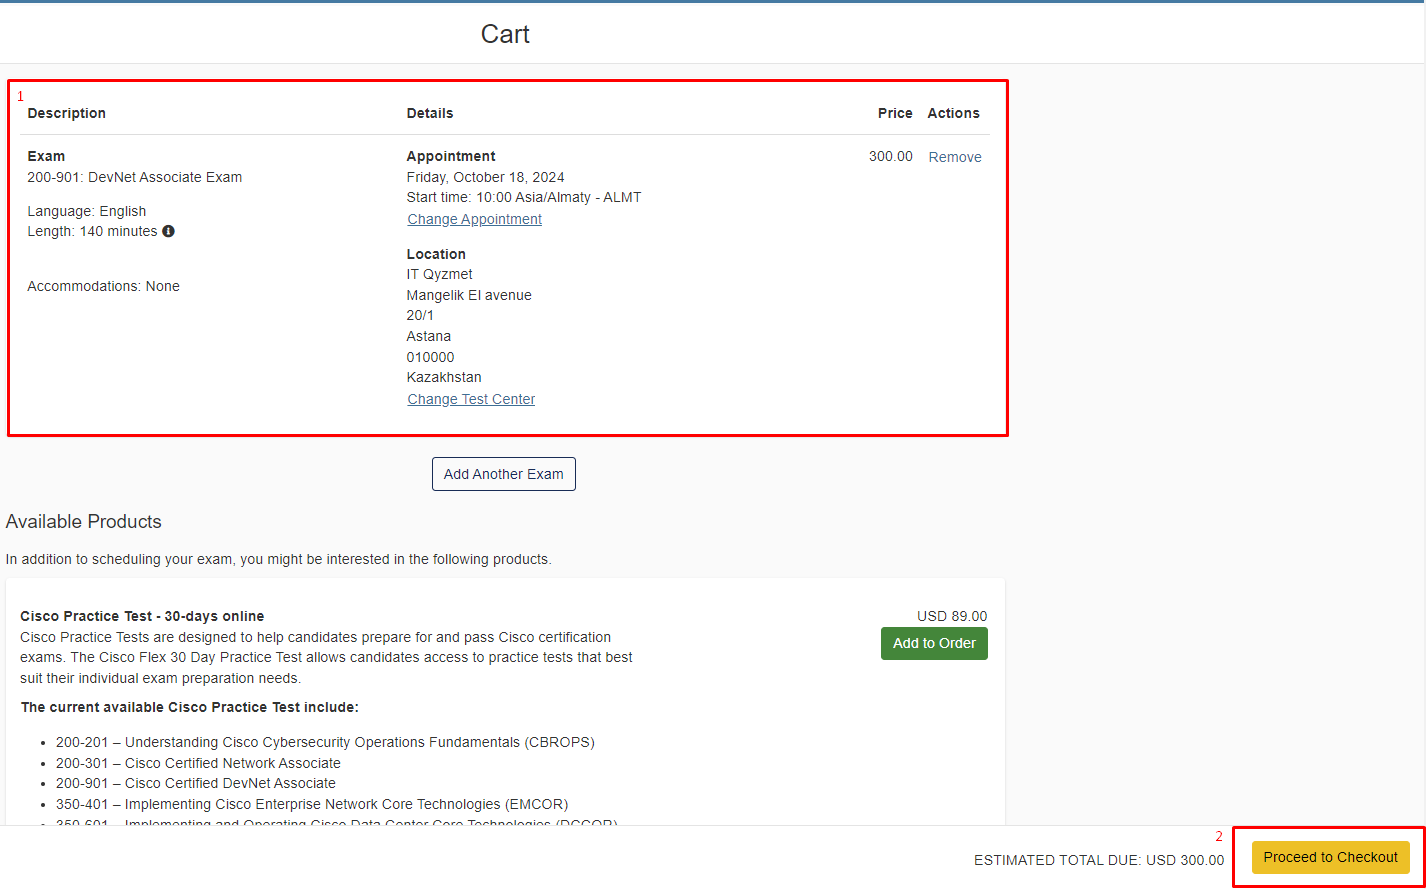
Task: Select the postal code 010000
Action: [x=431, y=357]
